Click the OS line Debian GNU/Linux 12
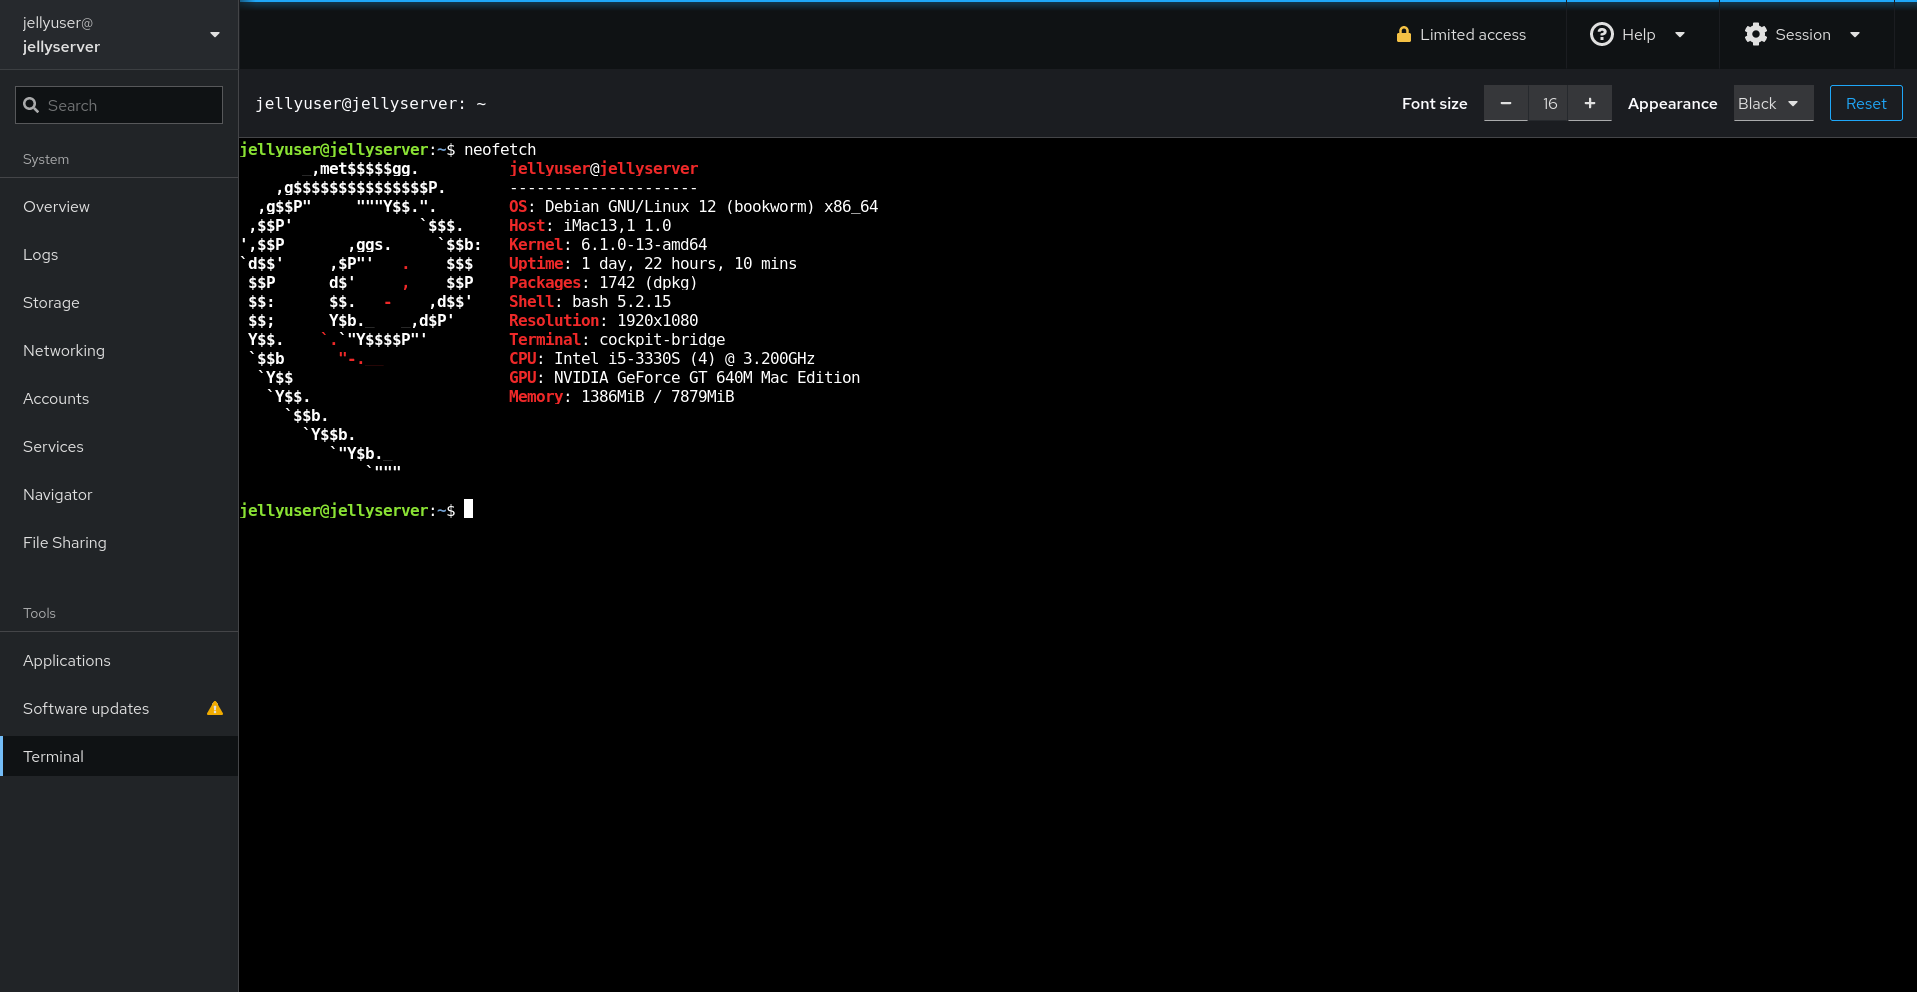This screenshot has height=992, width=1917. pos(693,207)
